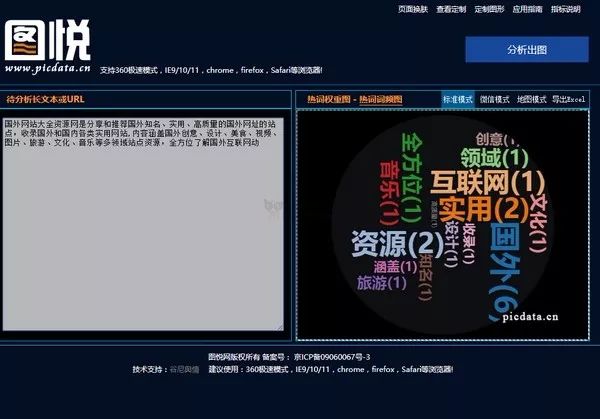The width and height of the screenshot is (600, 419).
Task: Click the www.picdata.cn logo text
Action: click(x=48, y=68)
